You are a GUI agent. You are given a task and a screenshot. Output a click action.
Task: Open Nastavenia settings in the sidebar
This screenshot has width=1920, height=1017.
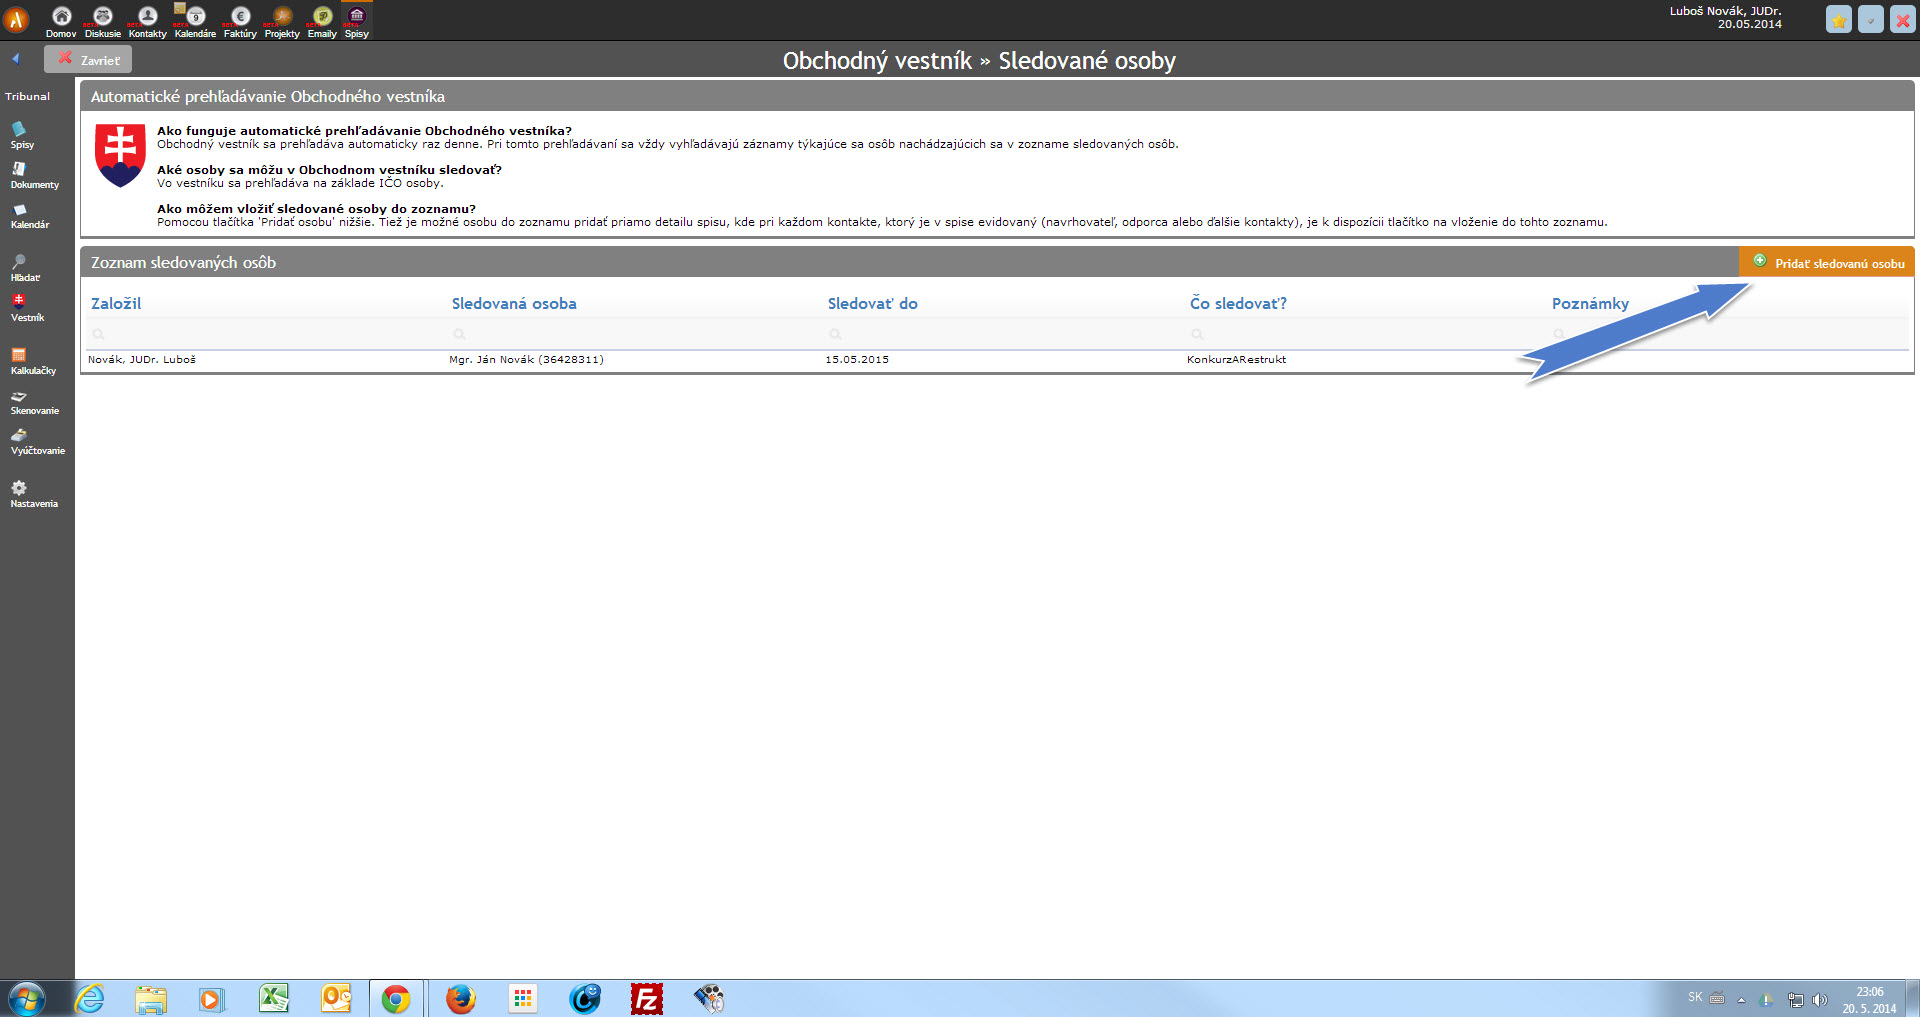(34, 495)
